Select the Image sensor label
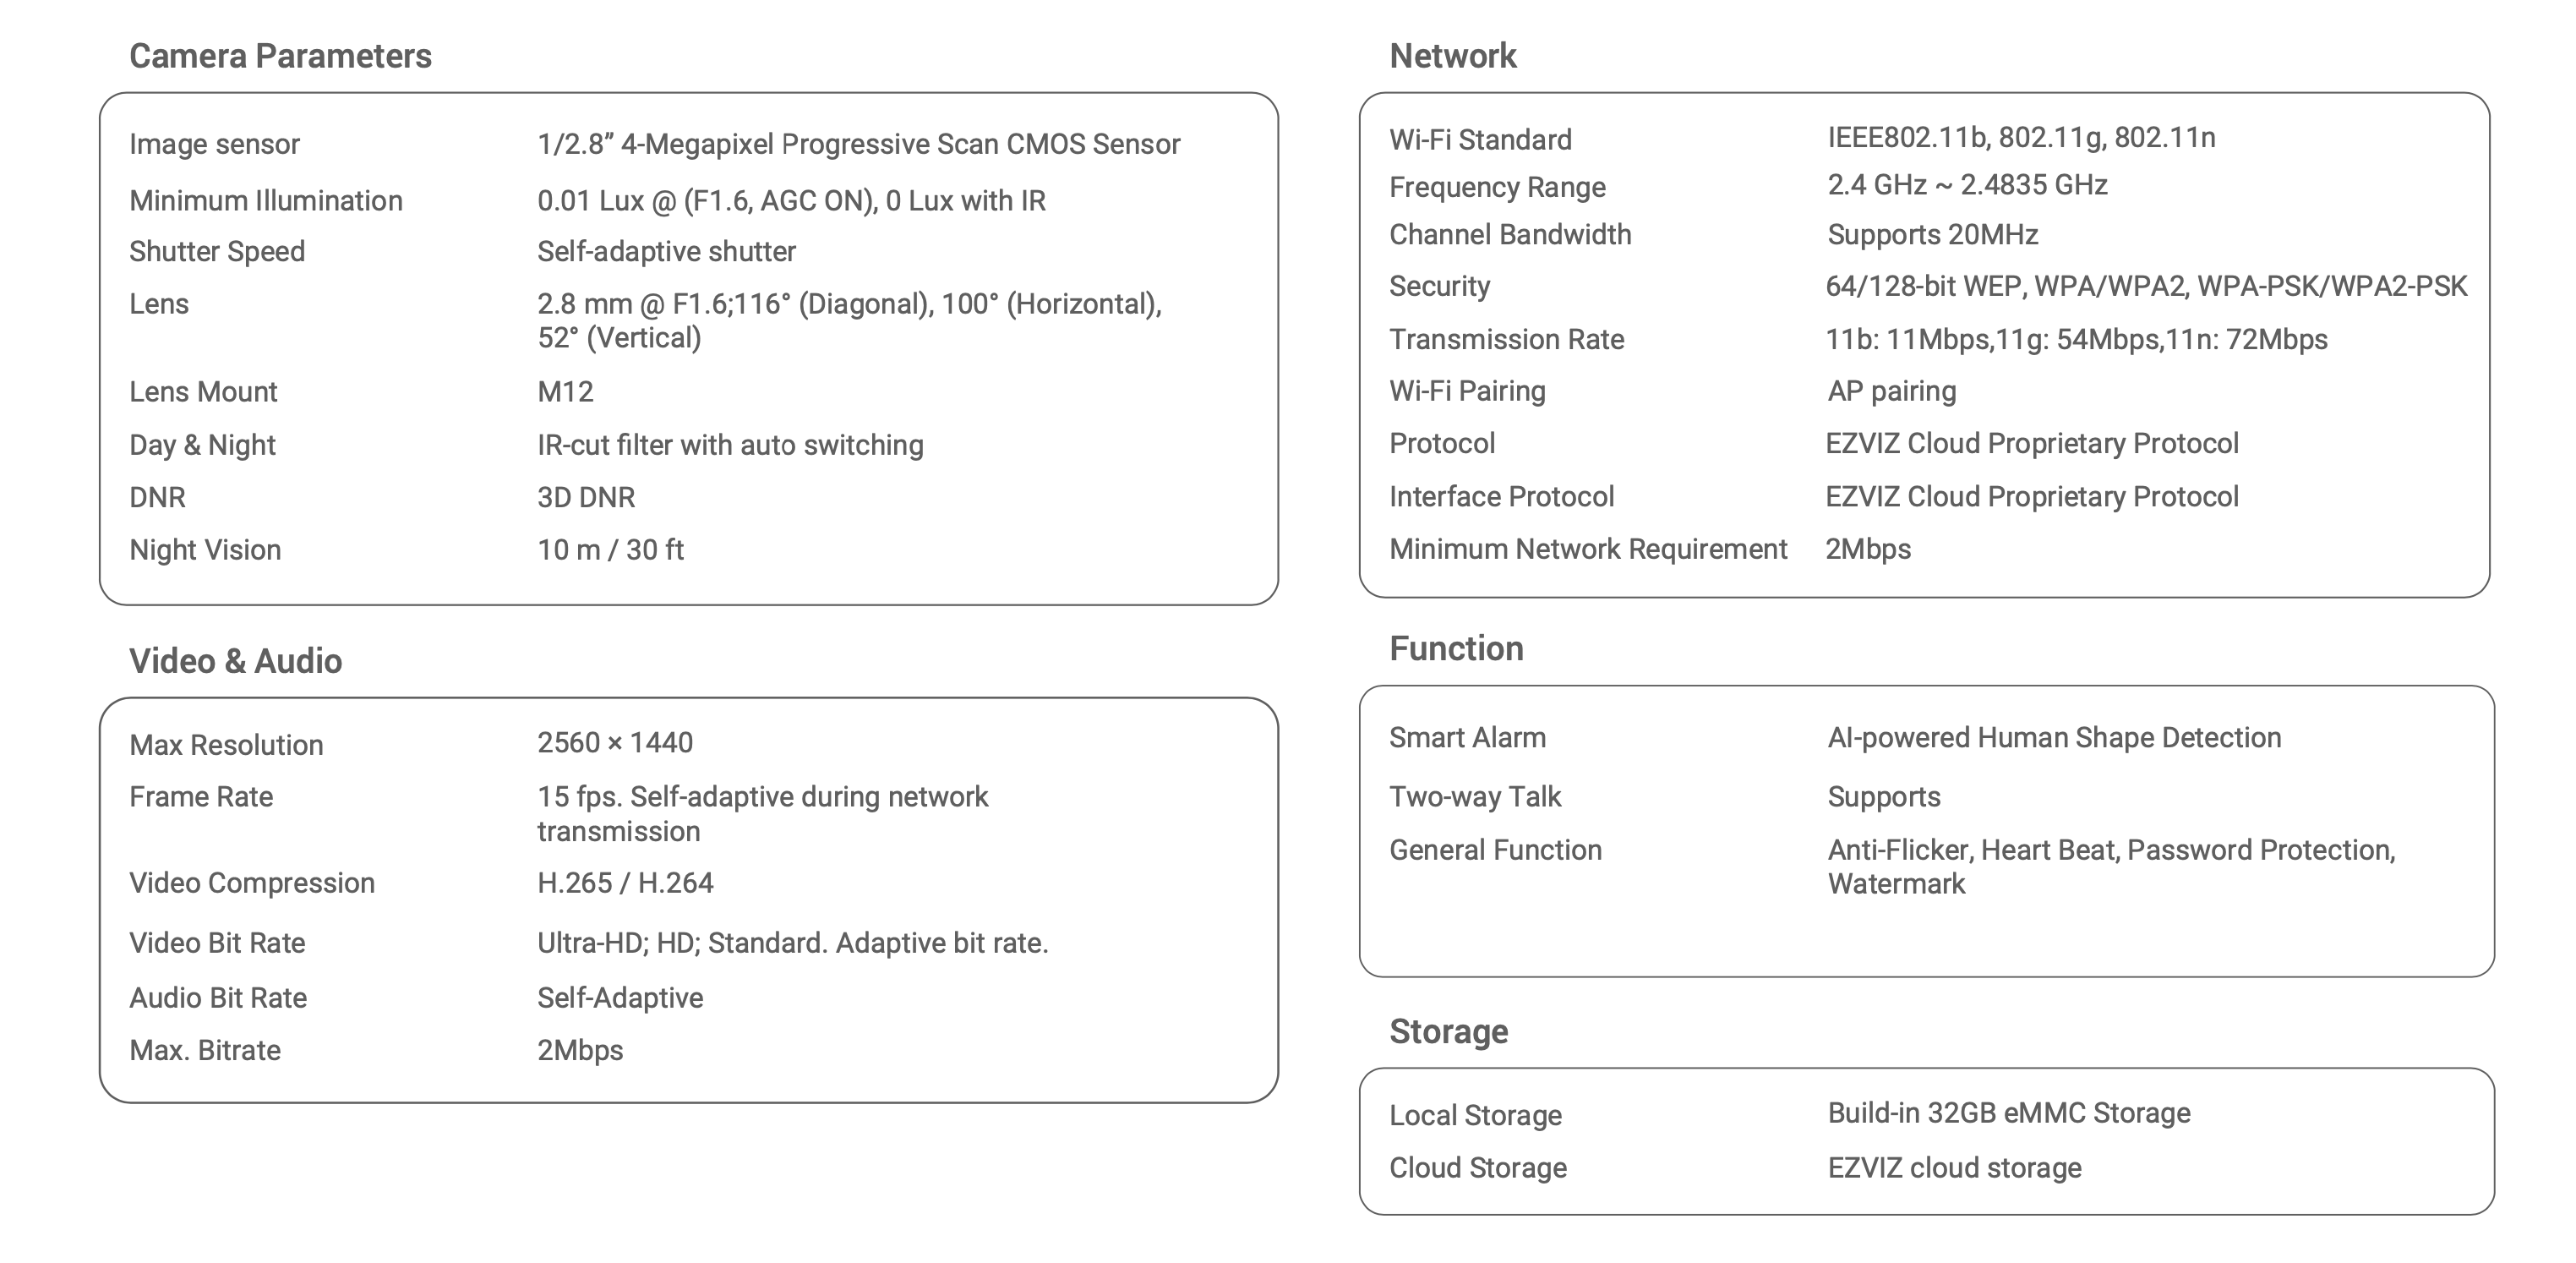 [x=214, y=144]
